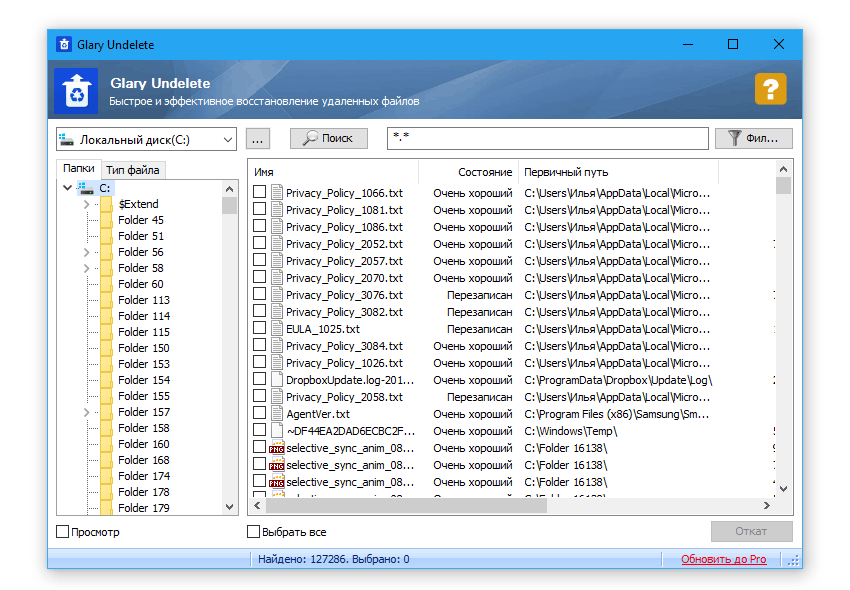This screenshot has width=850, height=590.
Task: Click the Перезаписан state of Privacy_Policy_3076.txt
Action: (x=479, y=295)
